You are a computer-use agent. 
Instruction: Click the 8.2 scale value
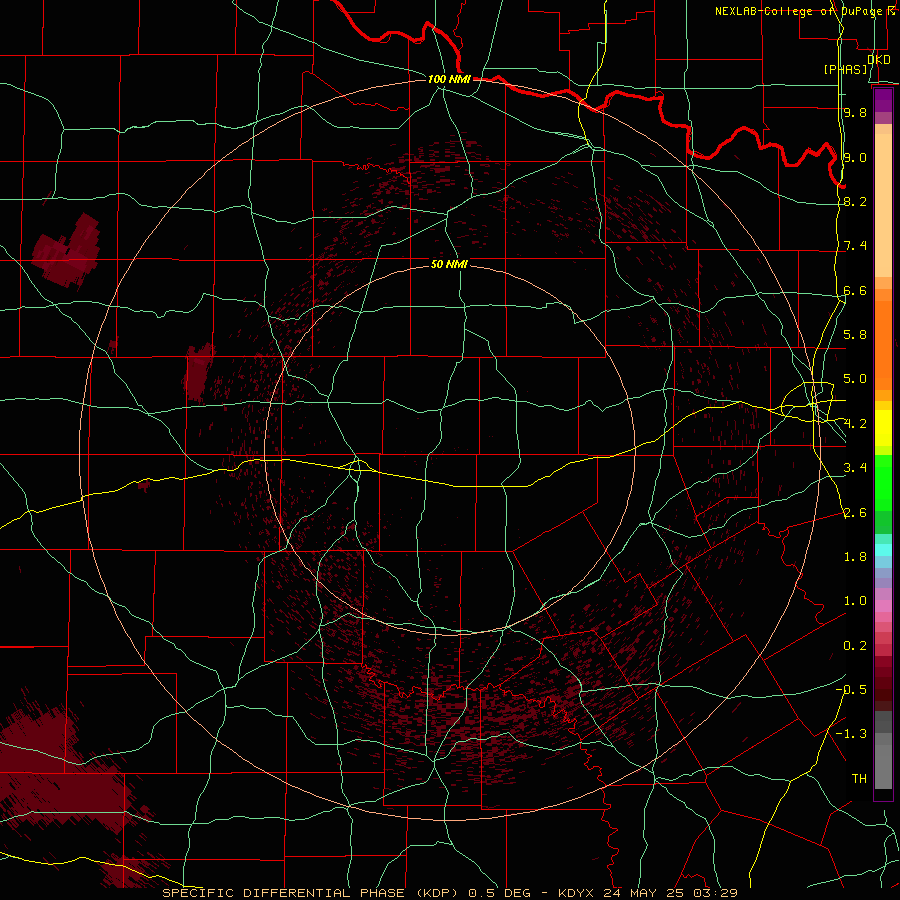click(855, 201)
